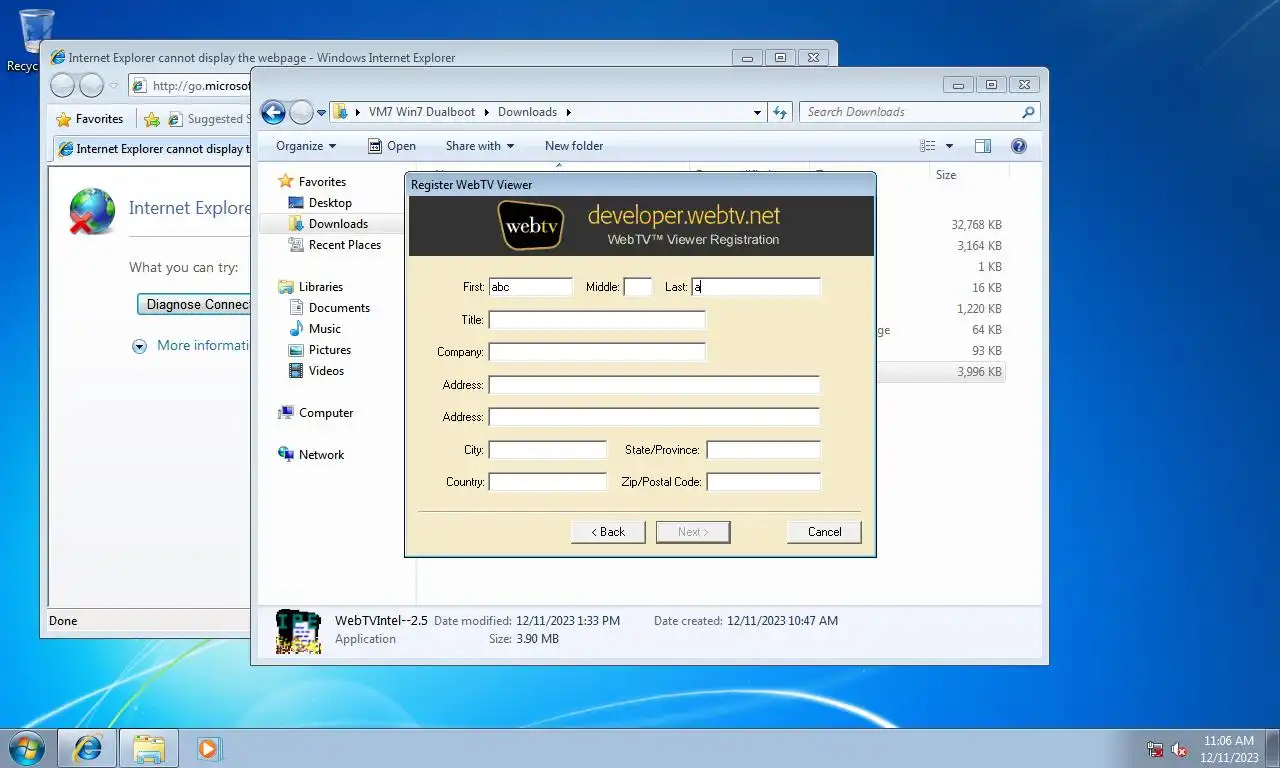
Task: Open Share with dropdown
Action: click(x=479, y=146)
